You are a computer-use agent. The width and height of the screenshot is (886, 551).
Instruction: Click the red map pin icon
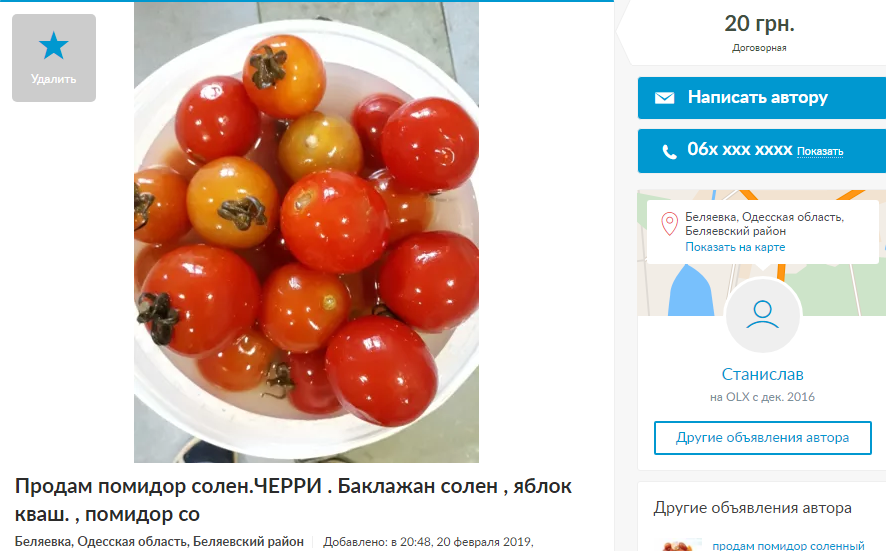(x=670, y=224)
